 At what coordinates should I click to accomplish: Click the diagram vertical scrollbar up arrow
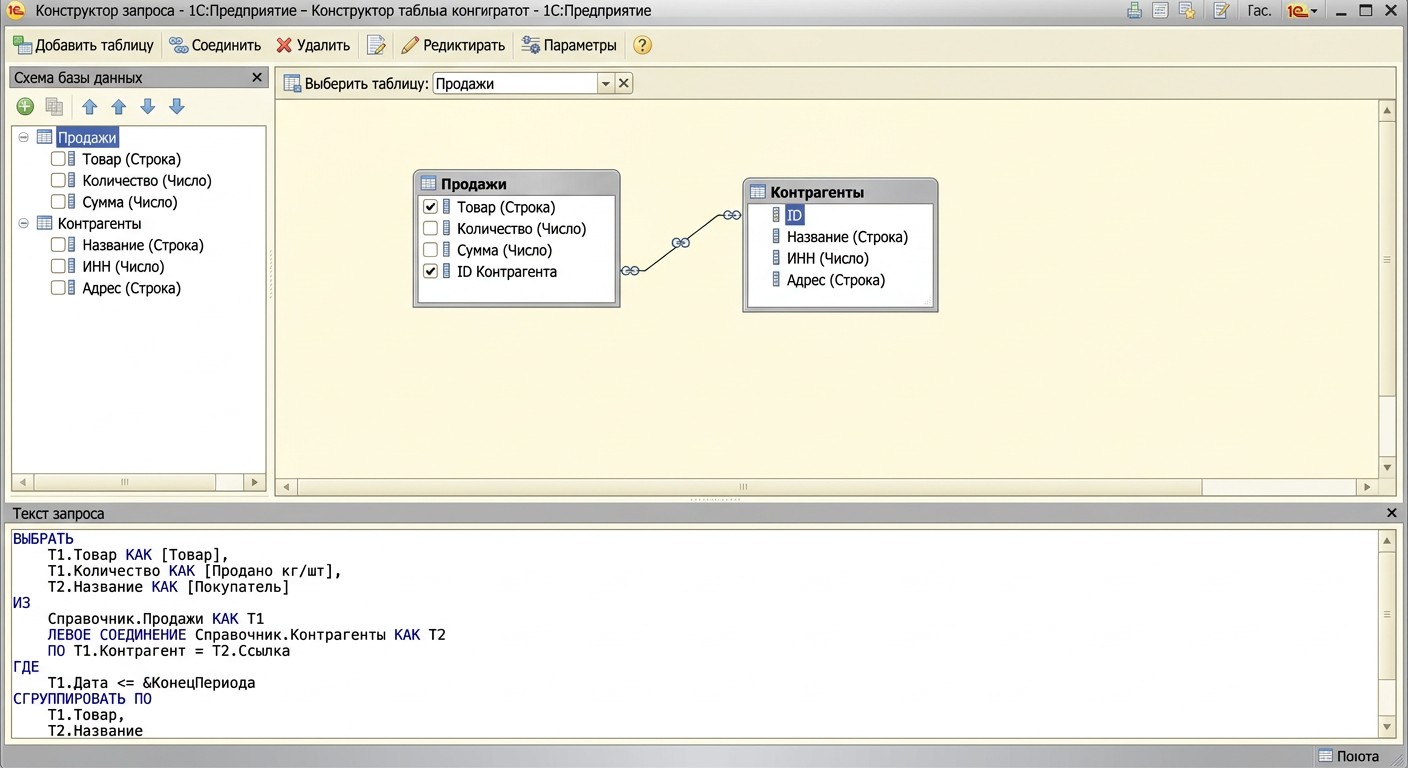point(1387,110)
